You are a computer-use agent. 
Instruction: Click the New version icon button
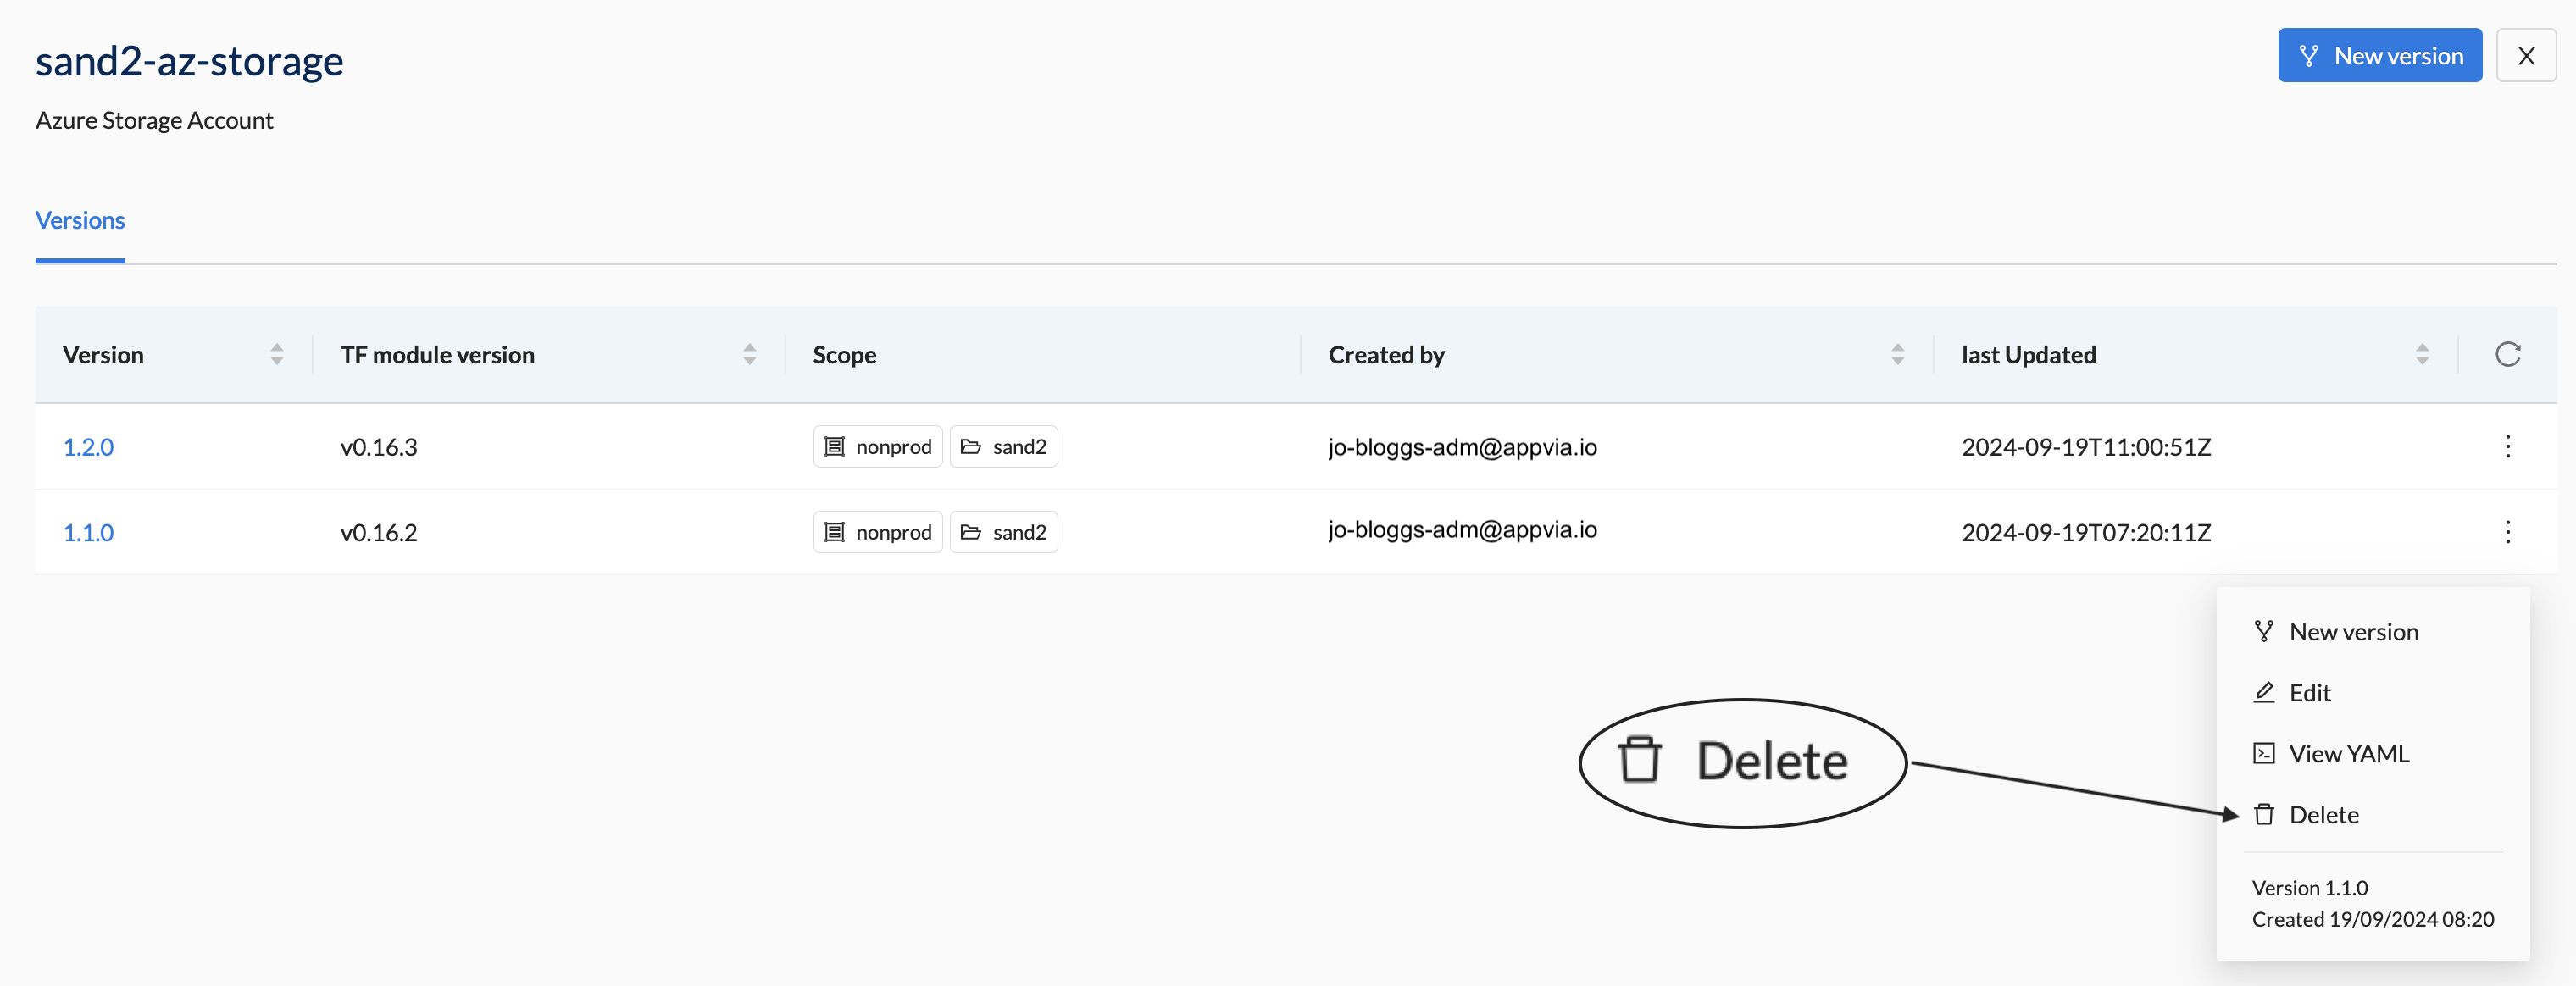tap(2312, 54)
